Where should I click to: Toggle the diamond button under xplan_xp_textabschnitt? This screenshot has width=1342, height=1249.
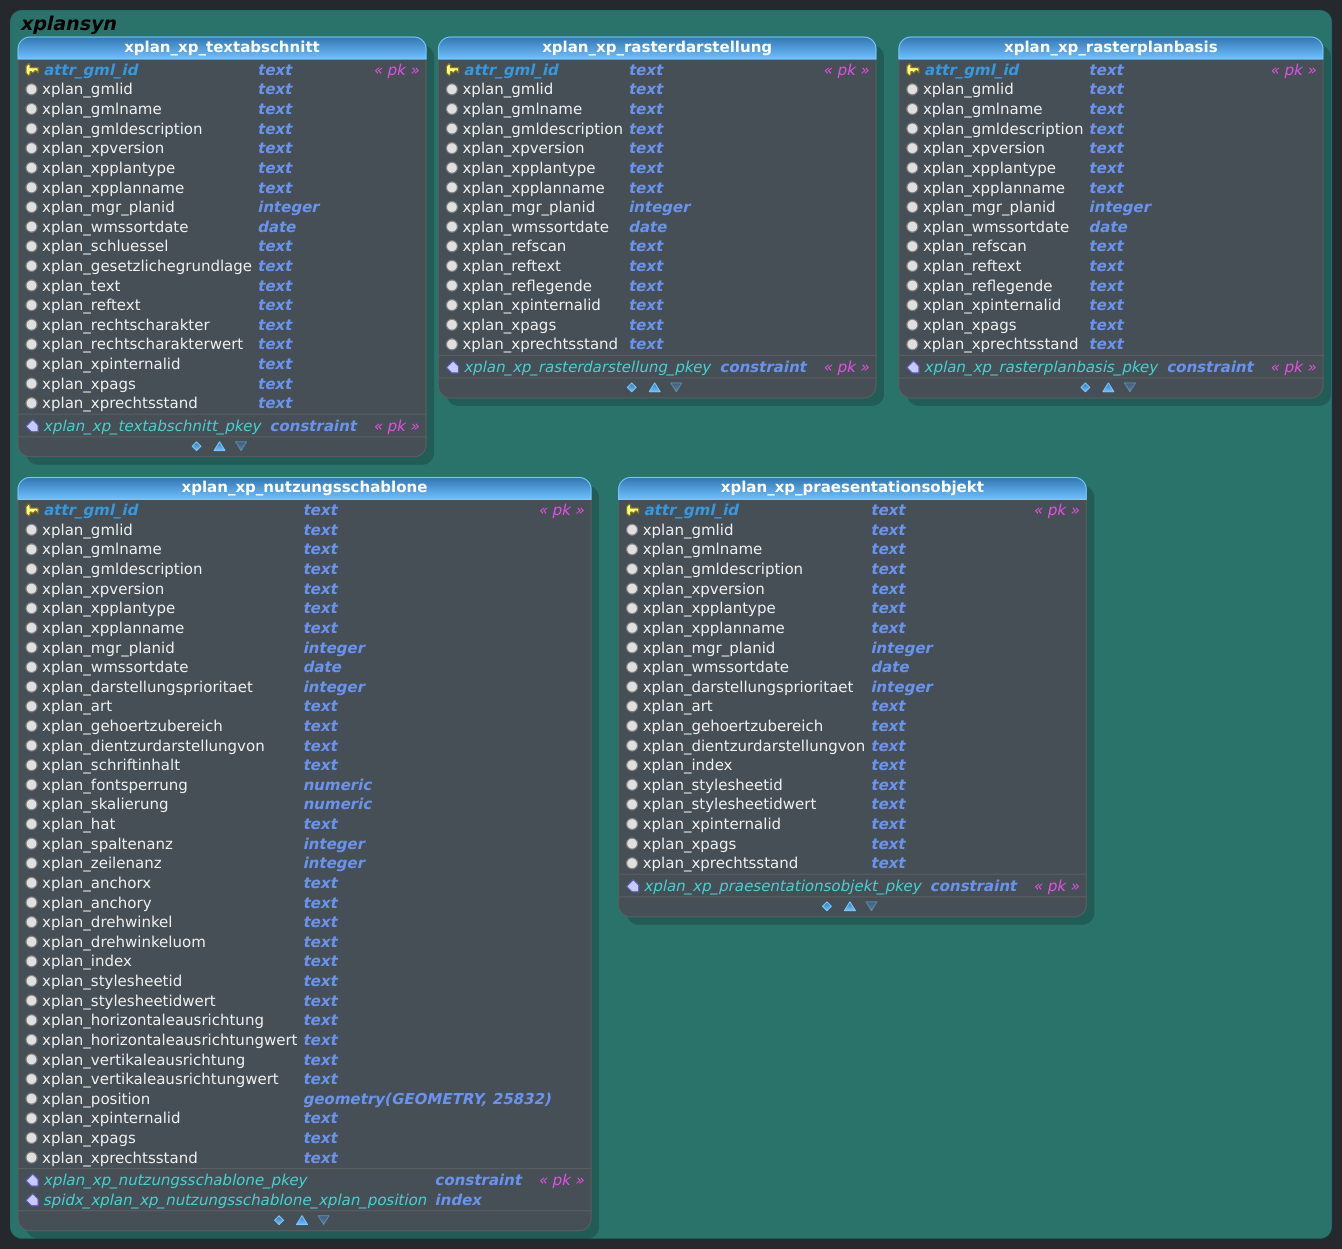coord(196,446)
